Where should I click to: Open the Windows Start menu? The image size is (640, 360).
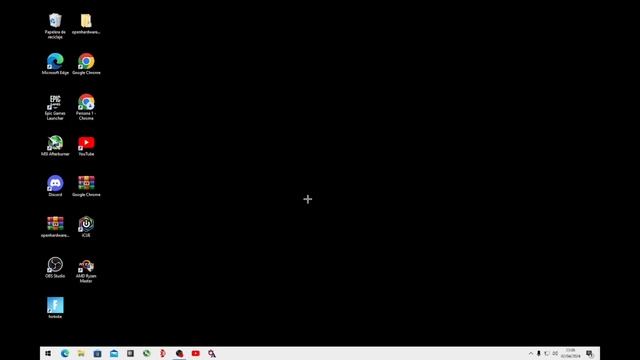coord(48,353)
